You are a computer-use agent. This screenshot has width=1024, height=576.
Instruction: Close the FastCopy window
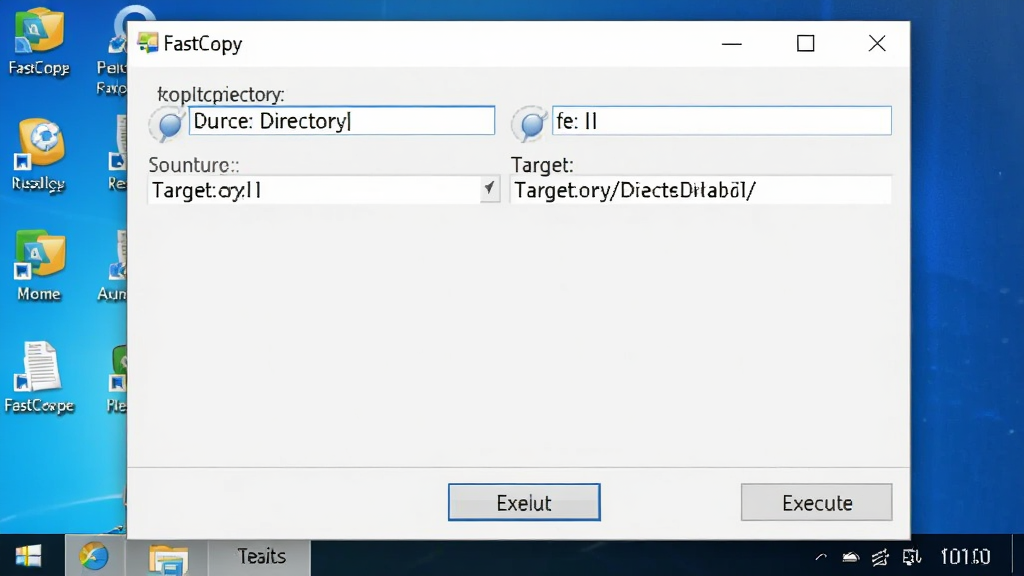tap(877, 44)
